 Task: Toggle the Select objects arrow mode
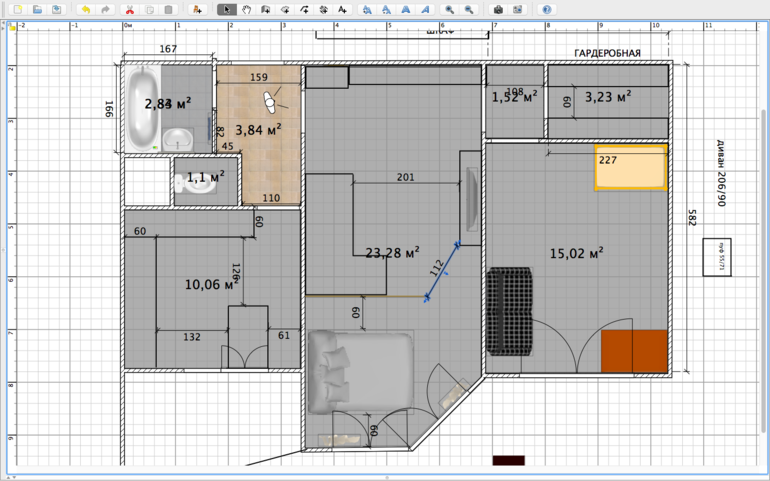pyautogui.click(x=227, y=9)
